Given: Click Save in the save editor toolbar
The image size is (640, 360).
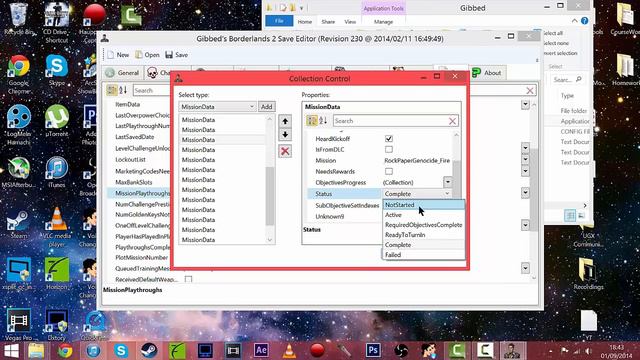Looking at the screenshot, I should point(177,55).
